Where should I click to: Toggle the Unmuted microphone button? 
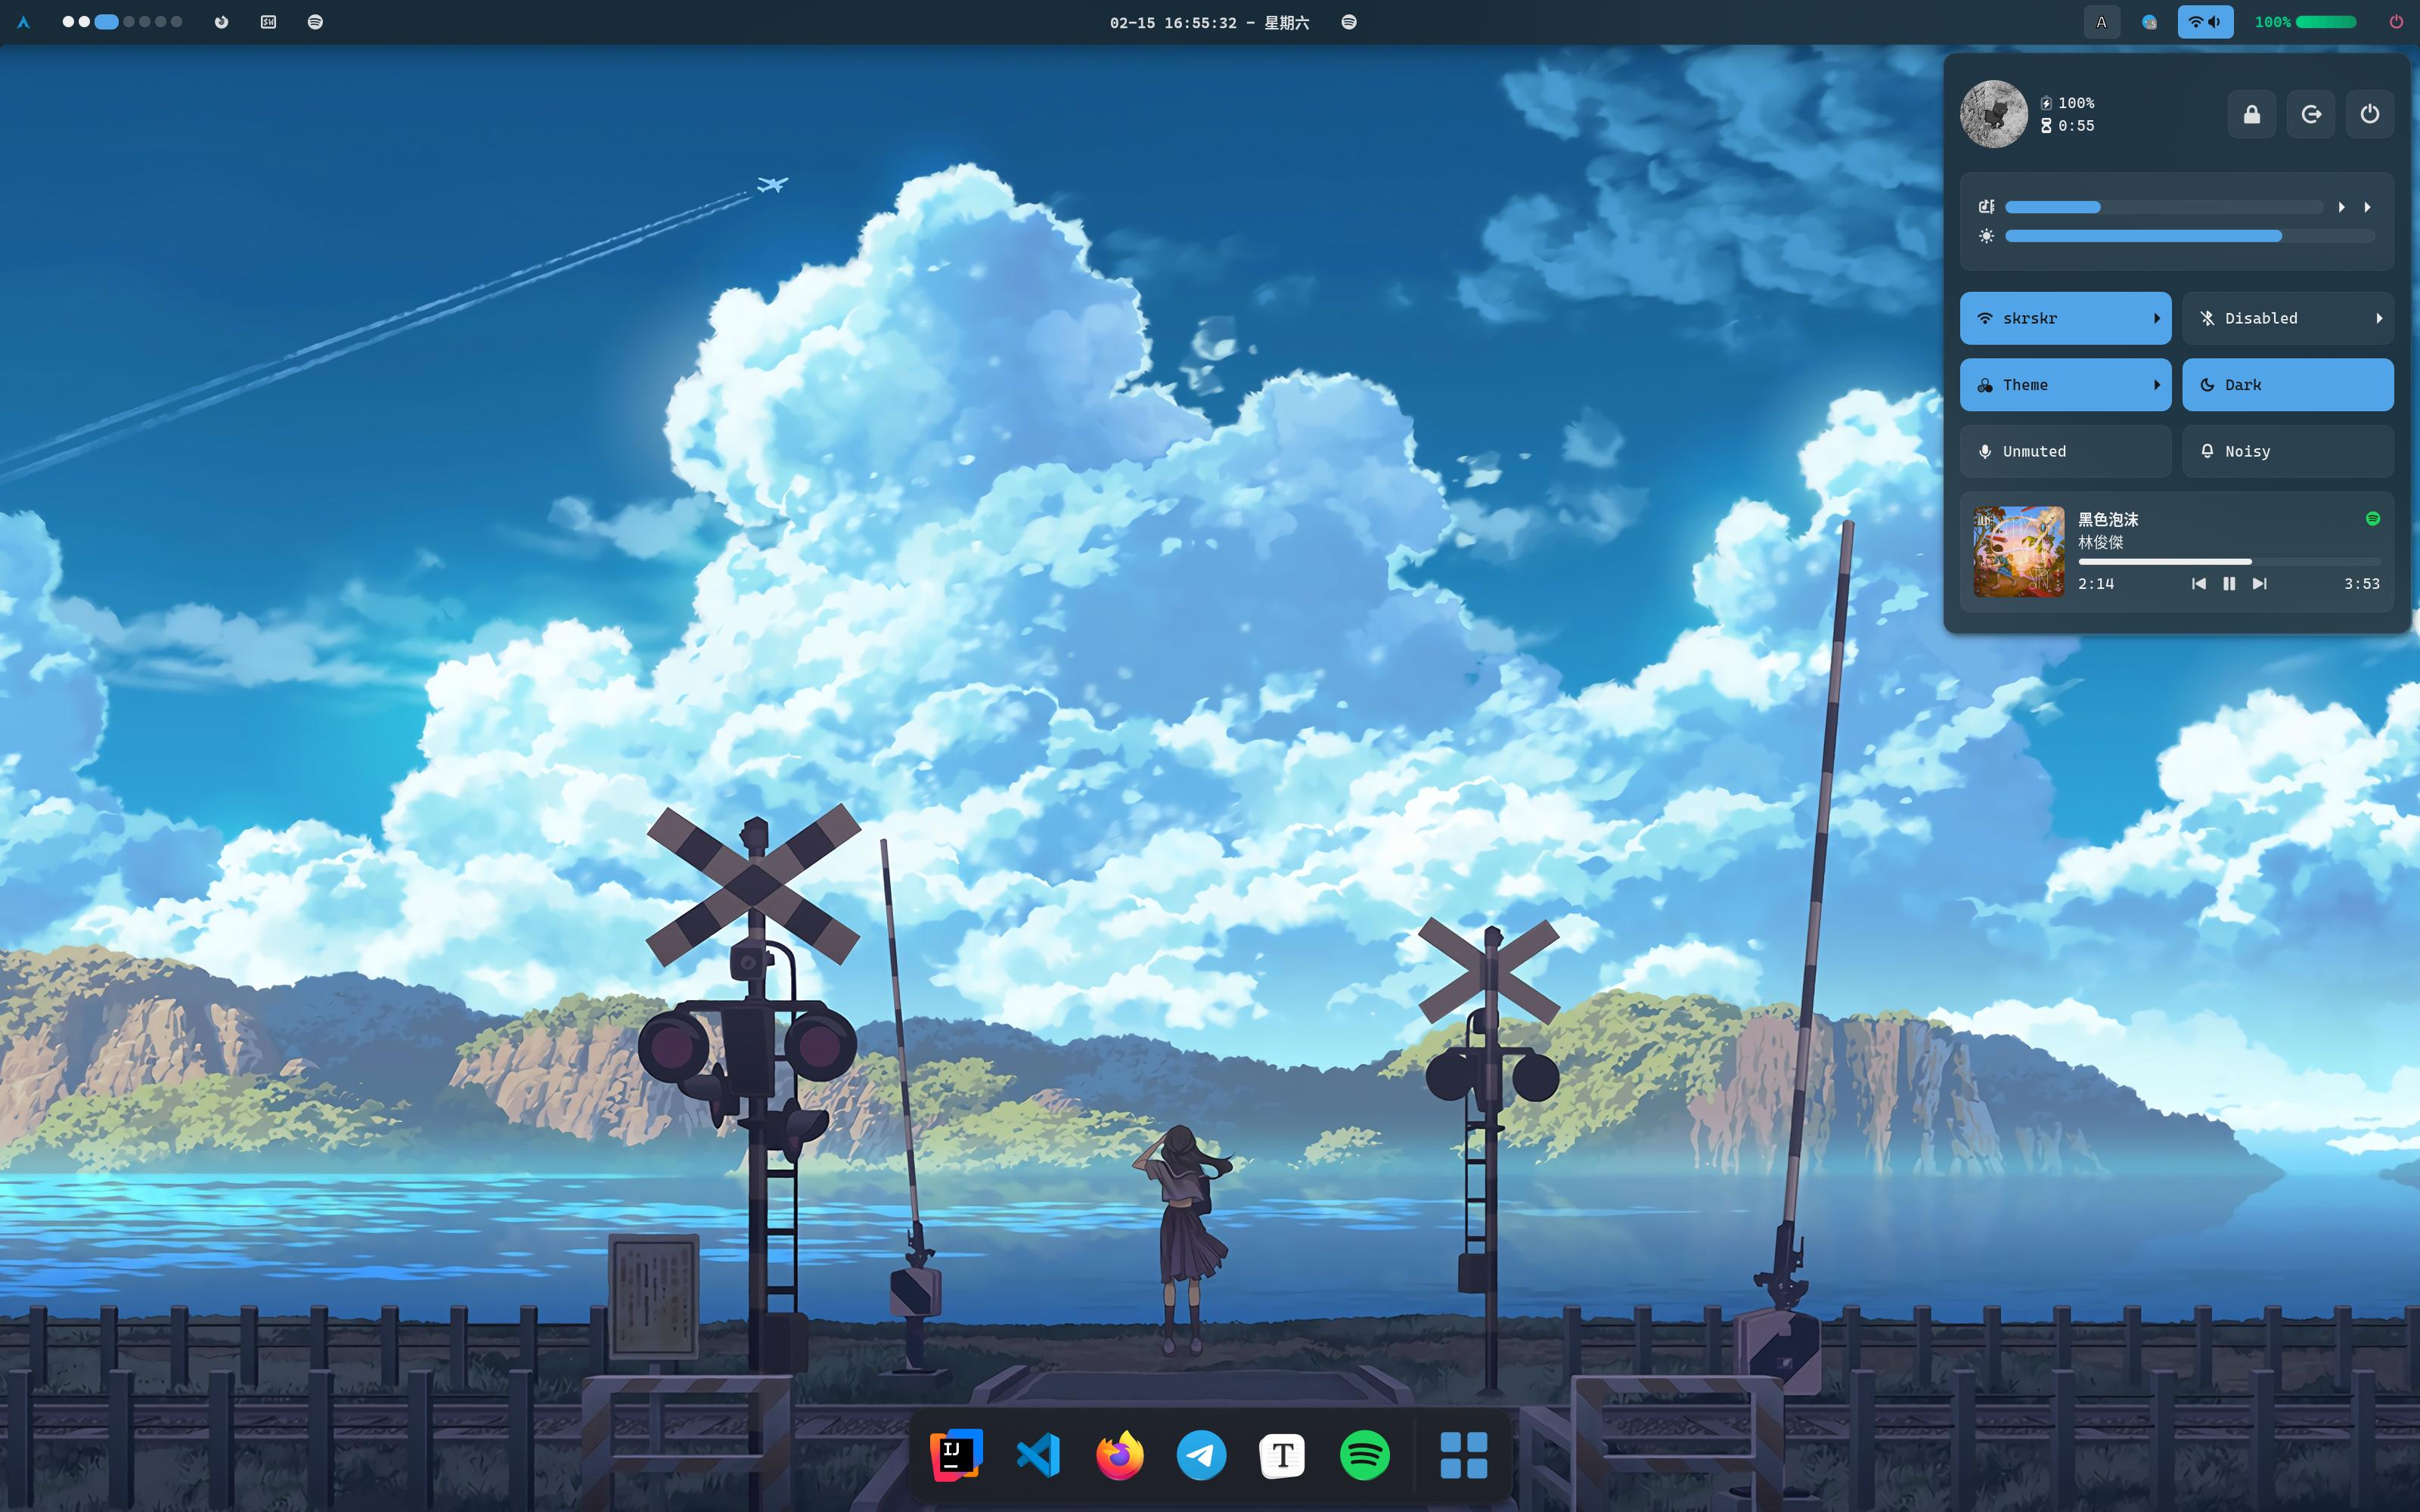point(2065,451)
